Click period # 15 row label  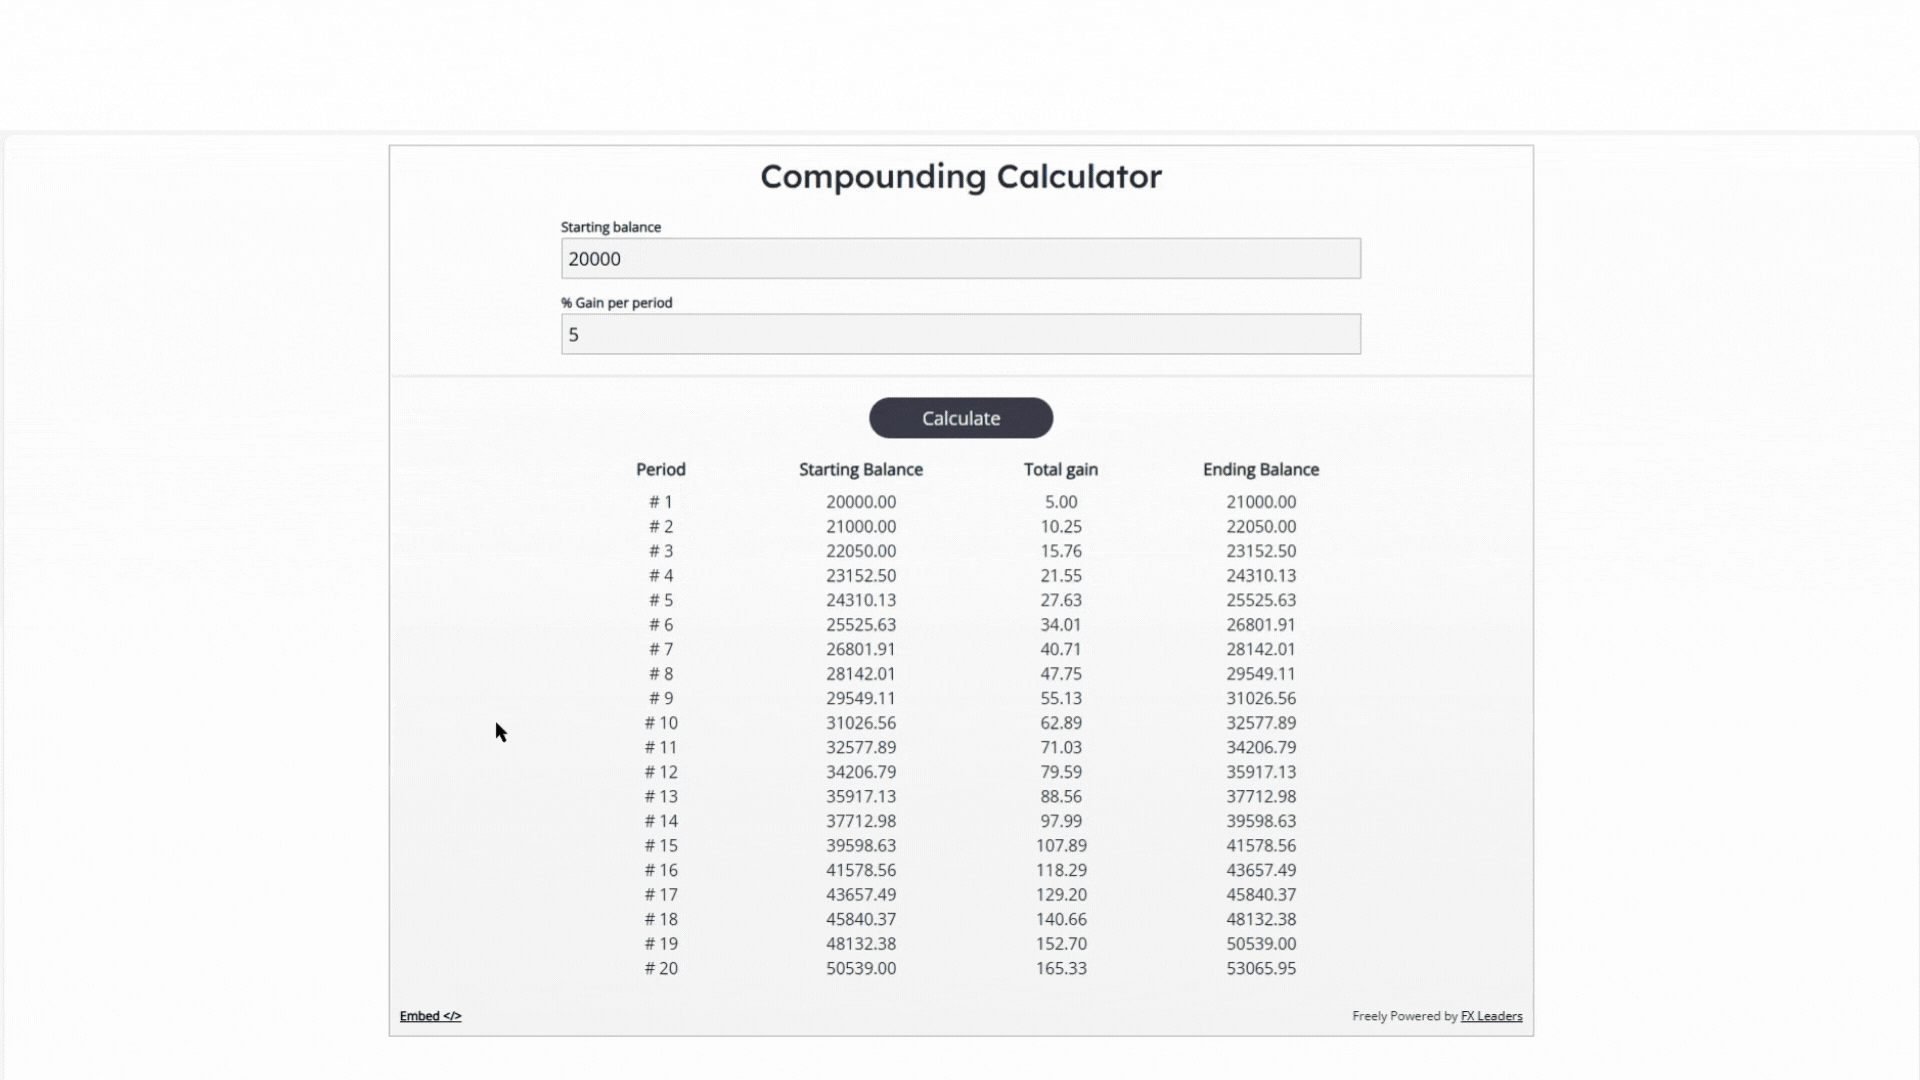pyautogui.click(x=660, y=845)
